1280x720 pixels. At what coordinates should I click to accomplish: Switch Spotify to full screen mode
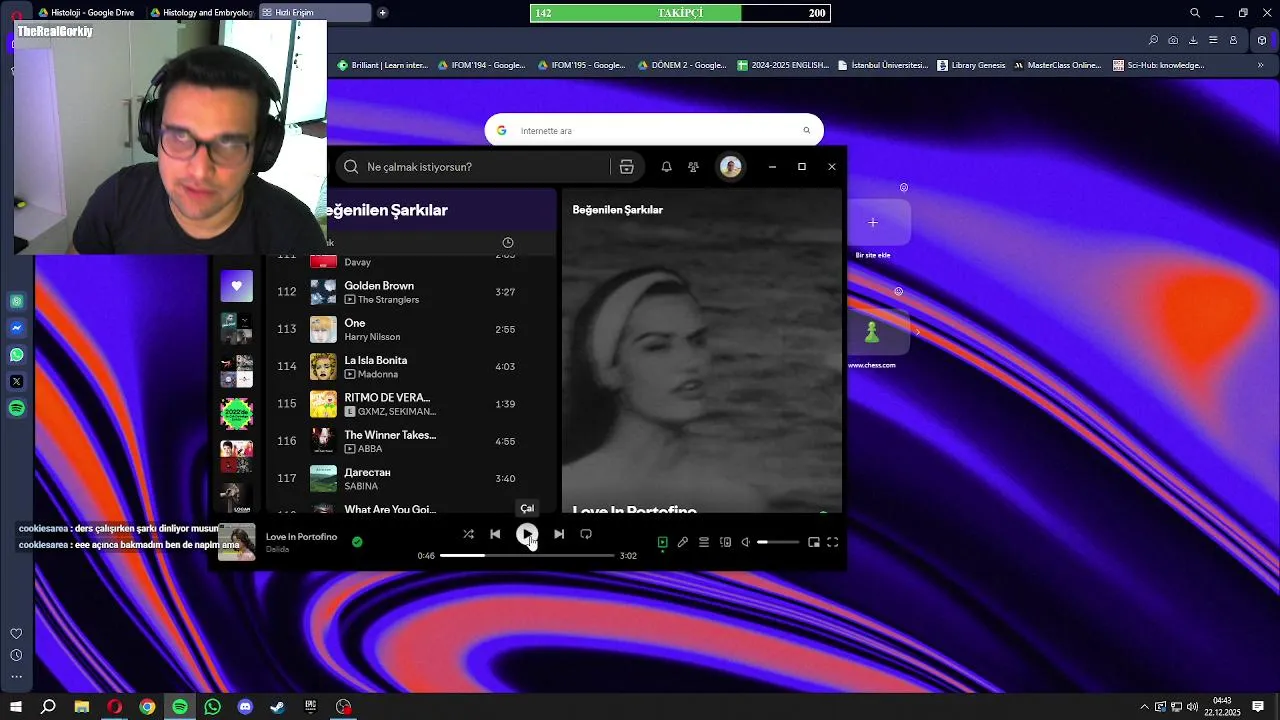(832, 542)
